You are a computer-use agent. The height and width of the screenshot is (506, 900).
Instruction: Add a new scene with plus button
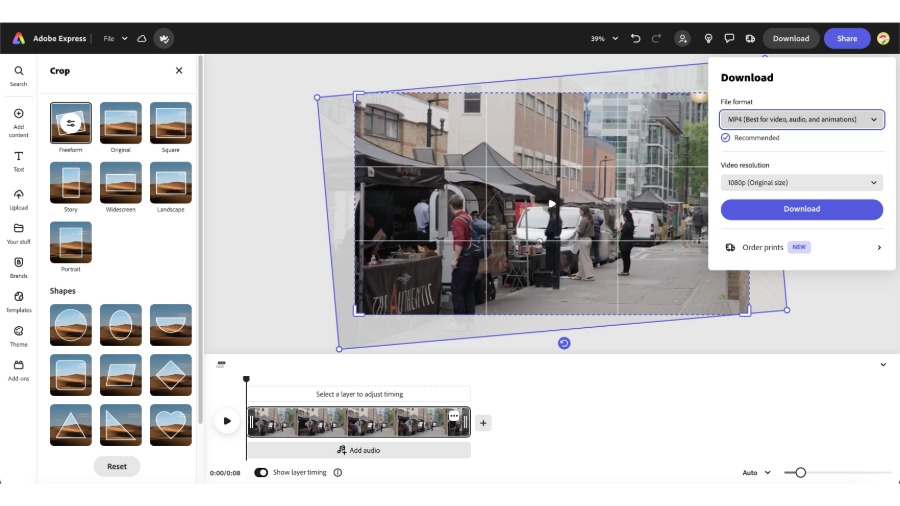tap(483, 423)
